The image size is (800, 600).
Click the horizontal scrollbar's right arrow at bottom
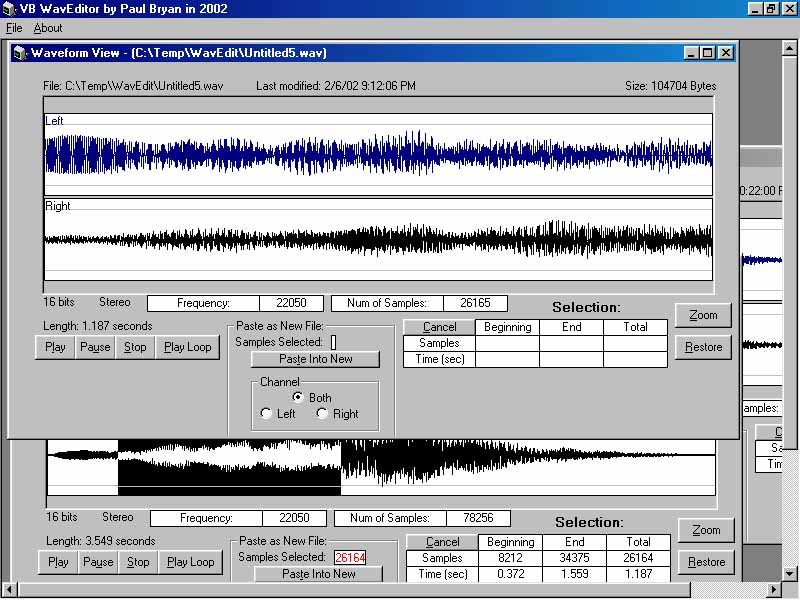tap(772, 590)
